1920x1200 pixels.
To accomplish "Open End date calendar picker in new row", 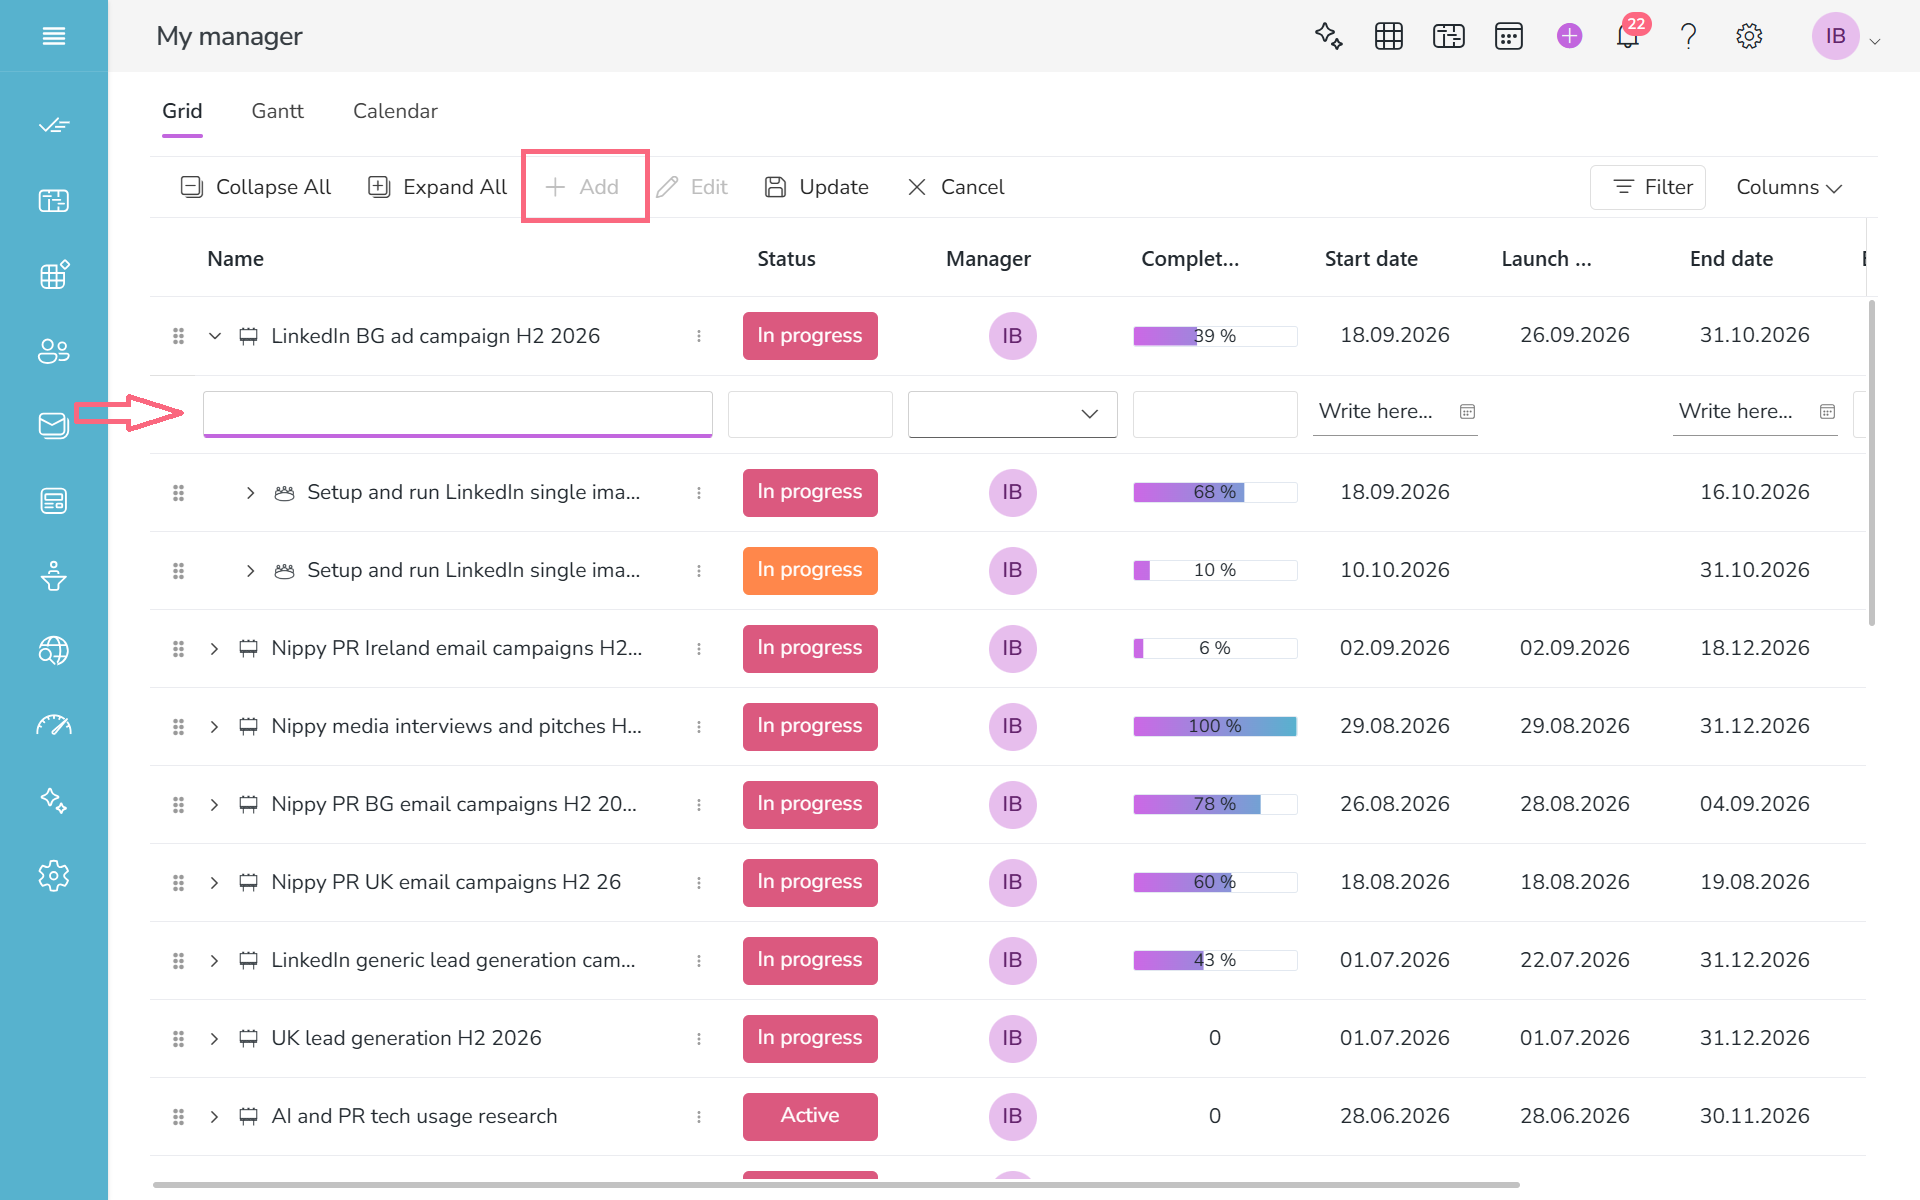I will 1827,412.
